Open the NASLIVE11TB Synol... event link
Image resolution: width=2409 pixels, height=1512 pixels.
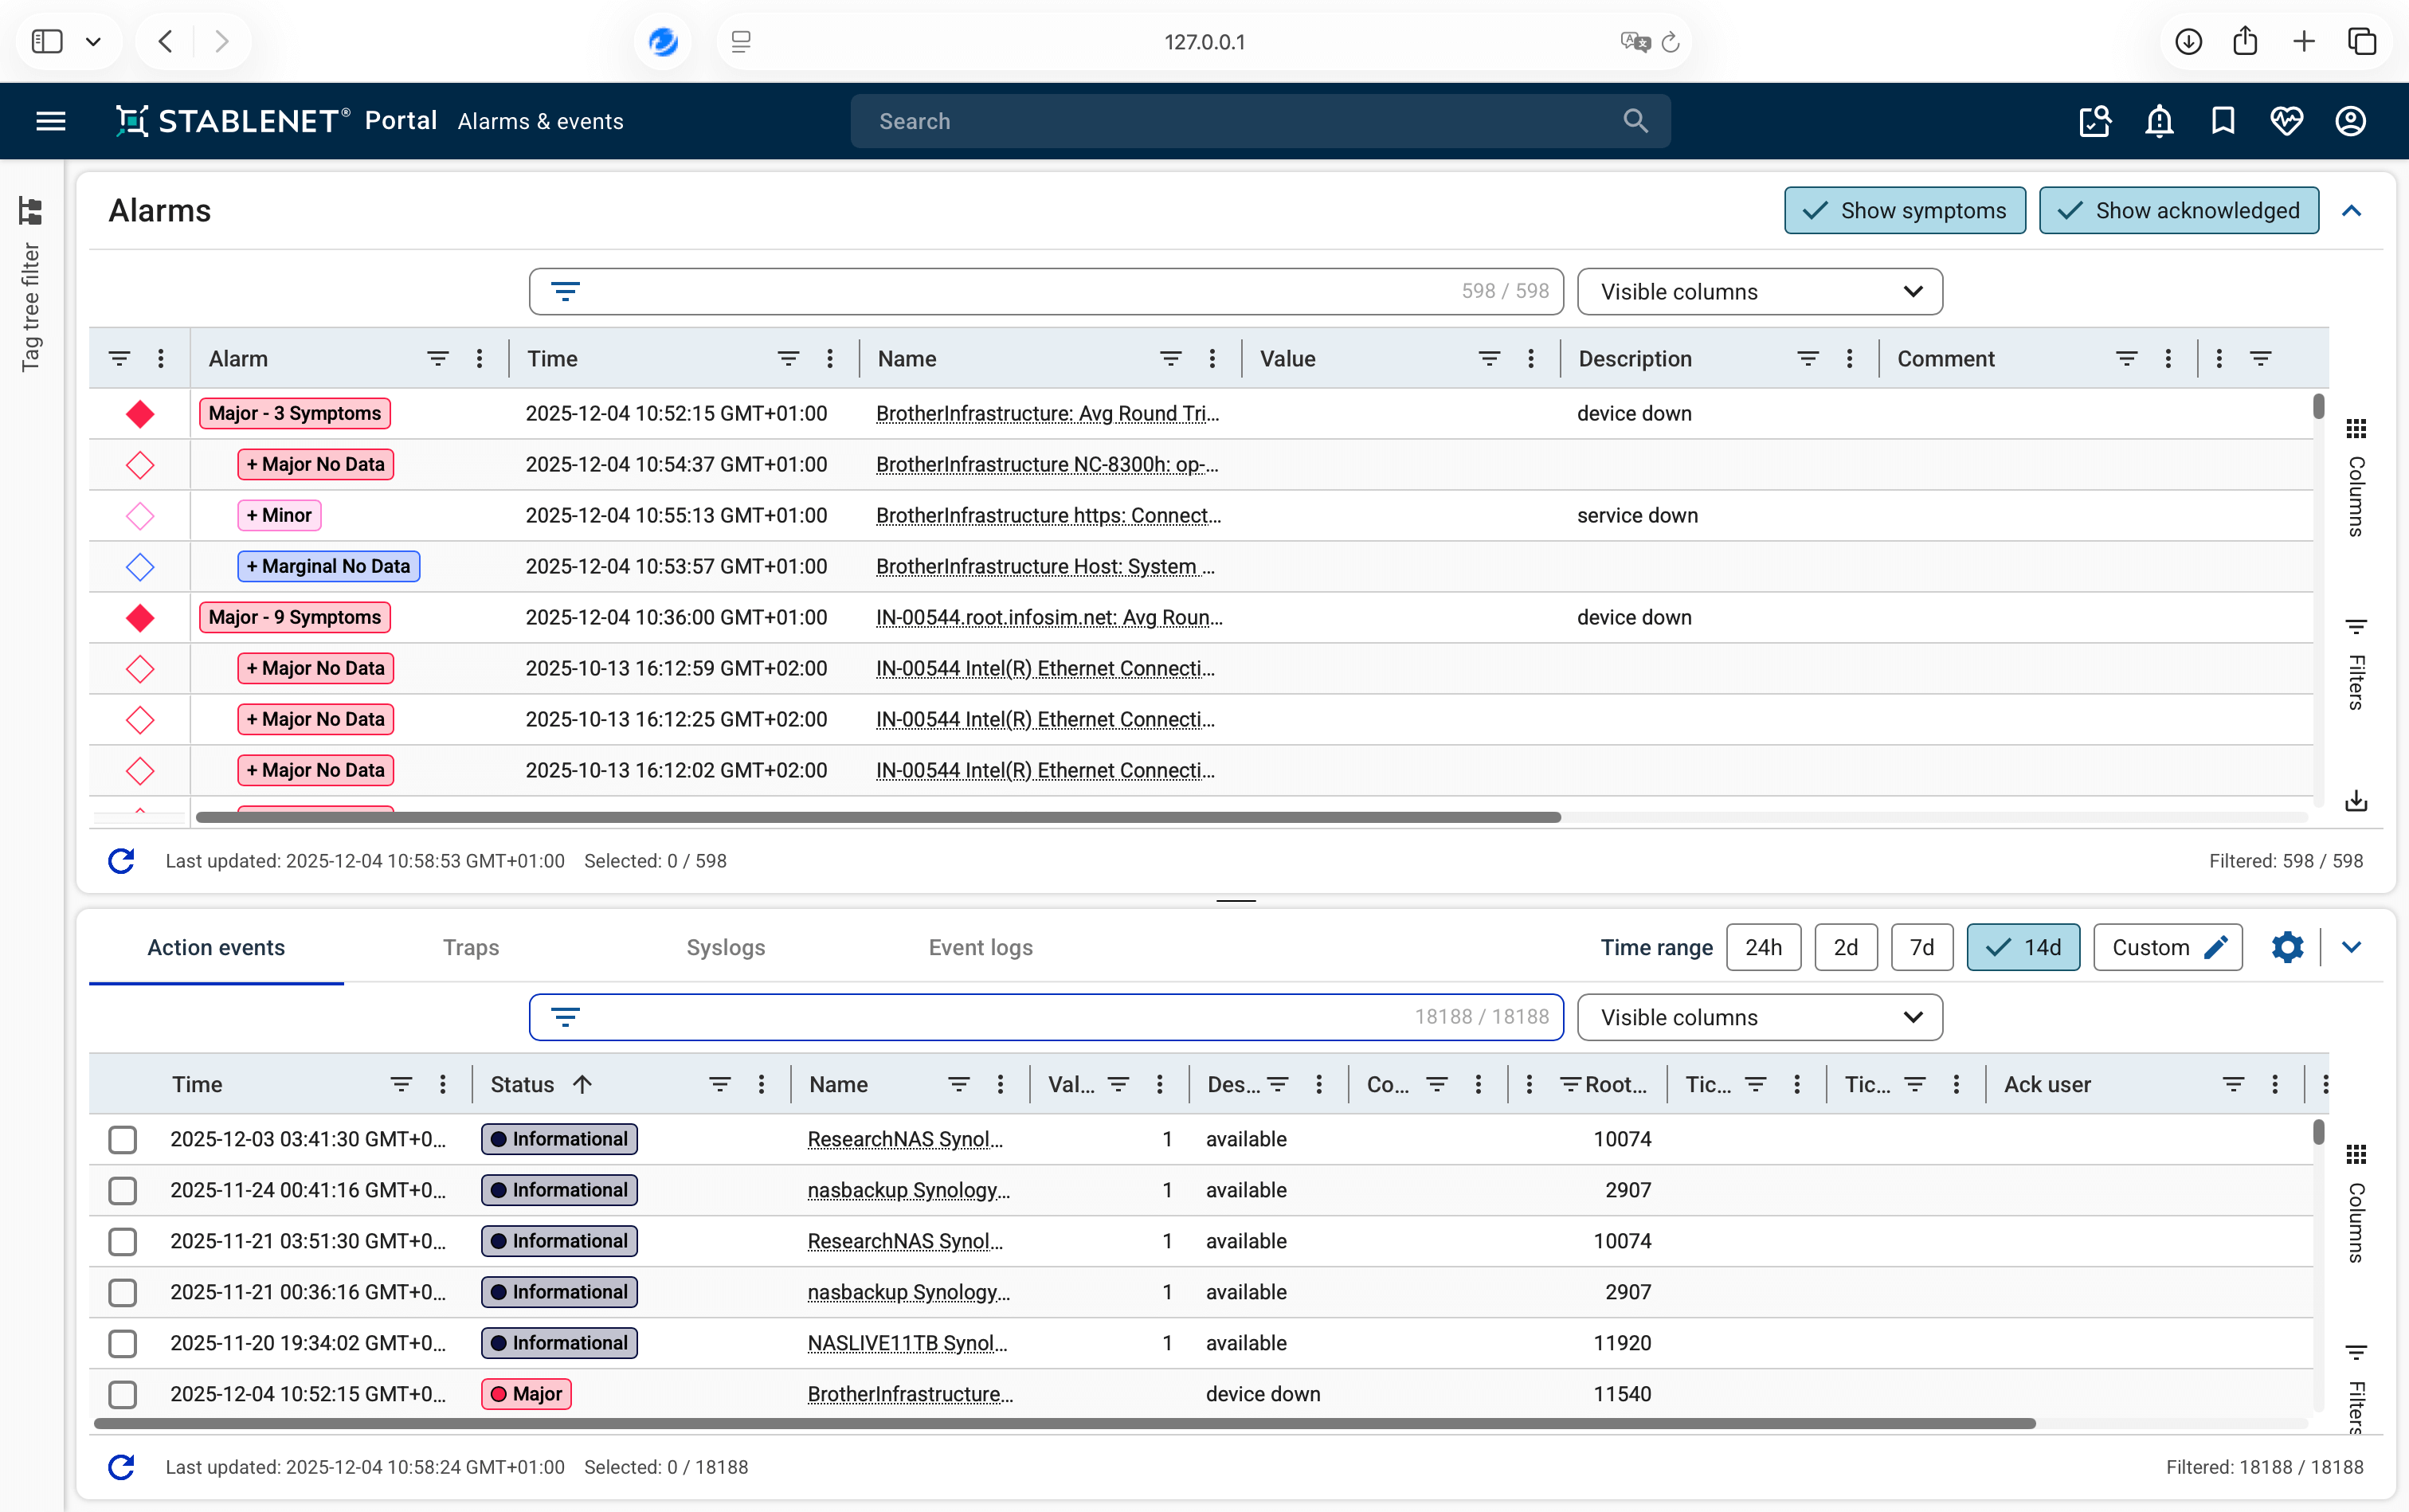pos(906,1343)
